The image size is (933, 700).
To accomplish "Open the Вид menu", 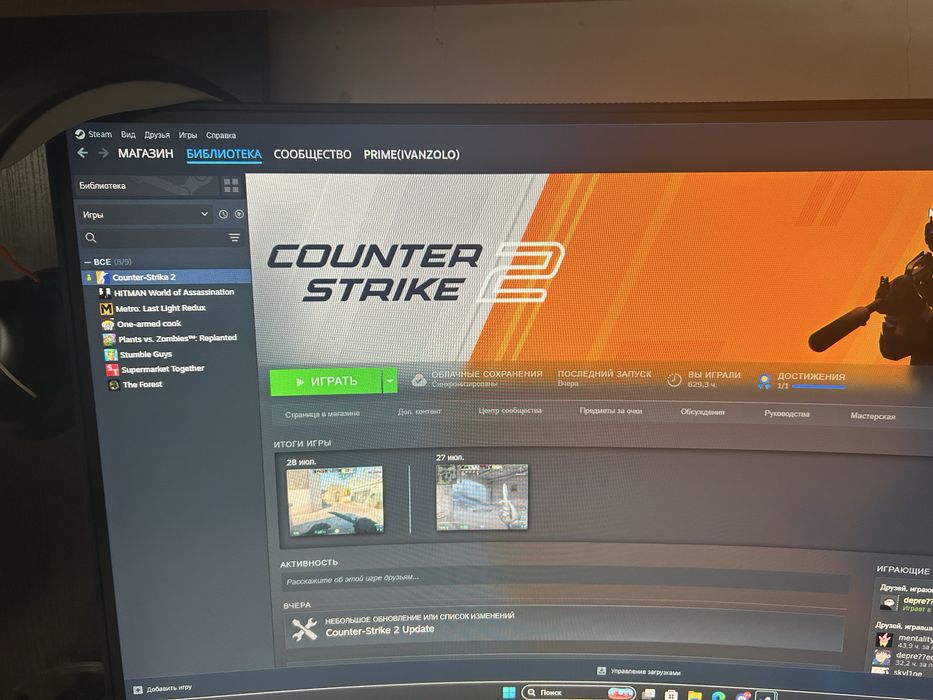I will click(x=128, y=135).
